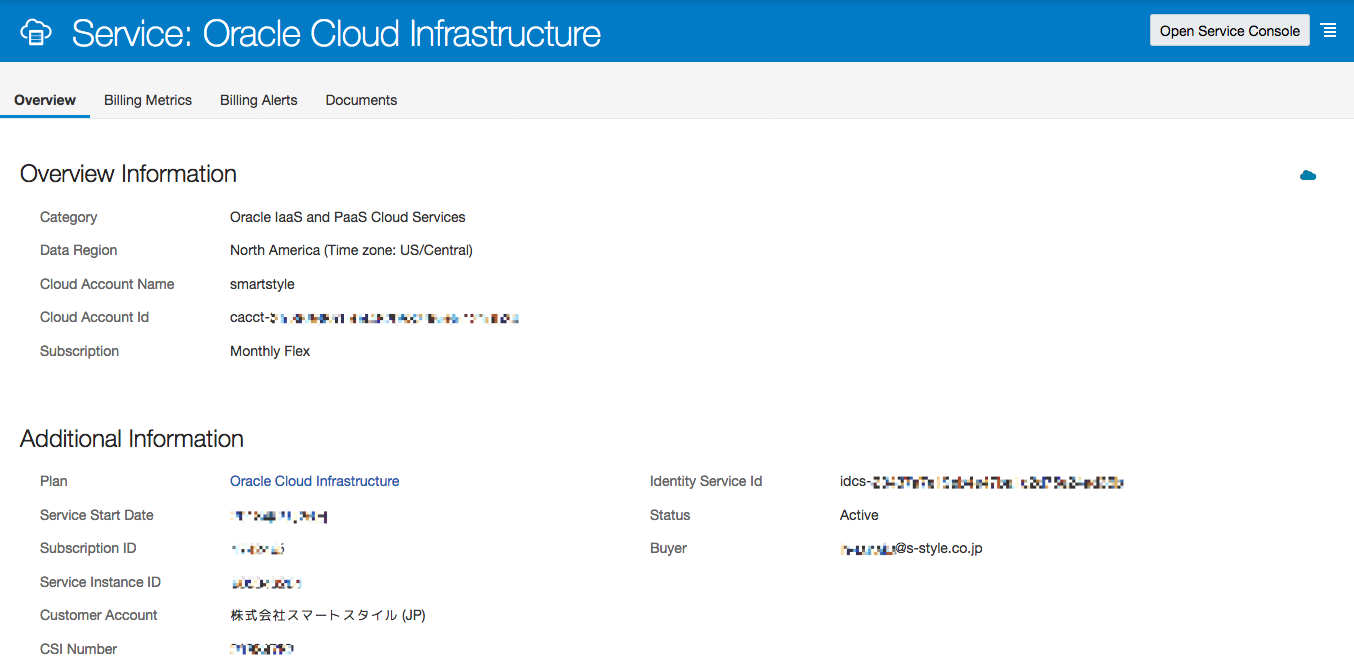Click the Additional Information heading
1354x671 pixels.
point(132,439)
